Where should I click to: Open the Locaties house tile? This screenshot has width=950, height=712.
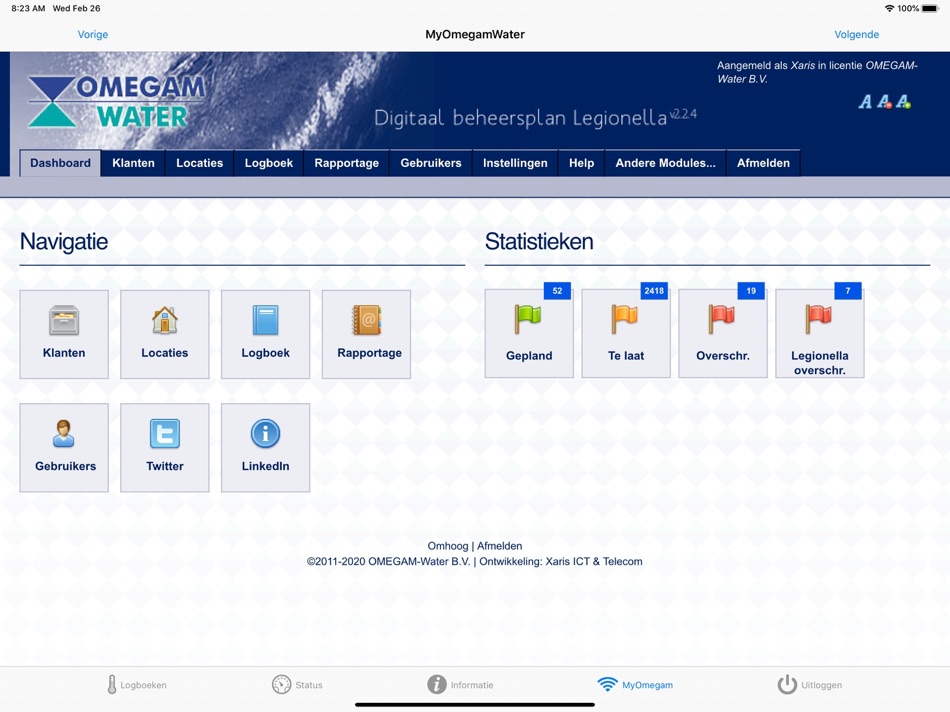pyautogui.click(x=165, y=334)
